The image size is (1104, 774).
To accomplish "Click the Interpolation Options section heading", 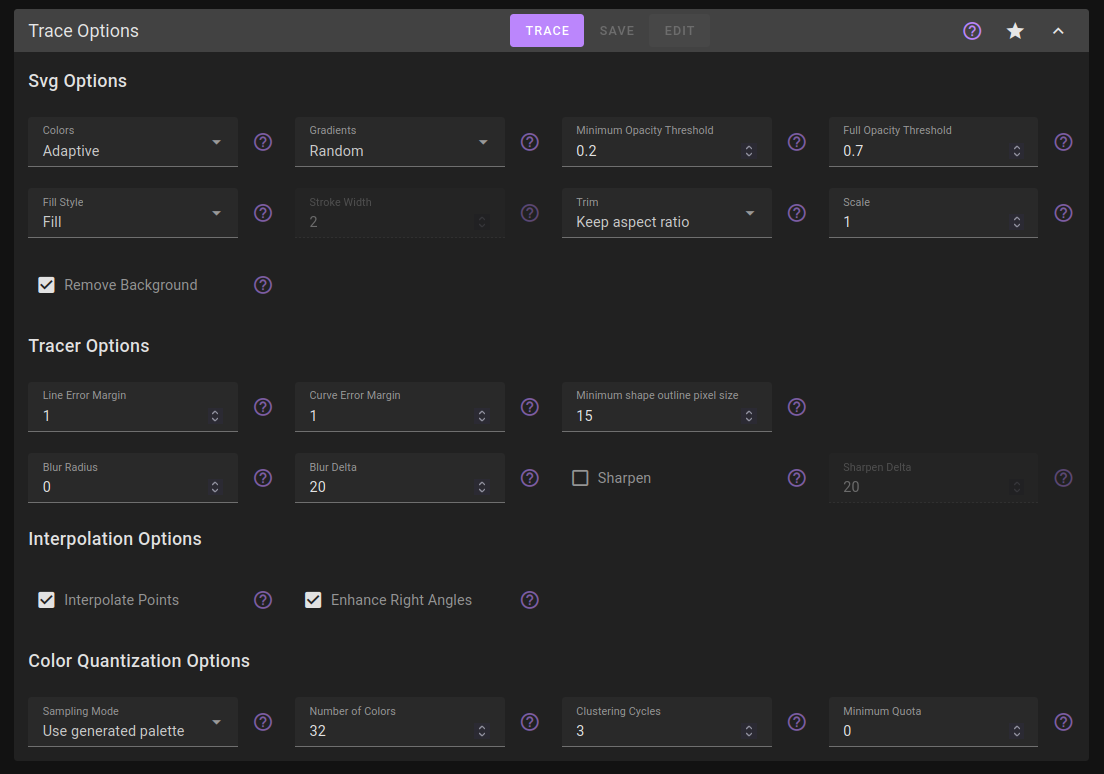I will point(115,539).
